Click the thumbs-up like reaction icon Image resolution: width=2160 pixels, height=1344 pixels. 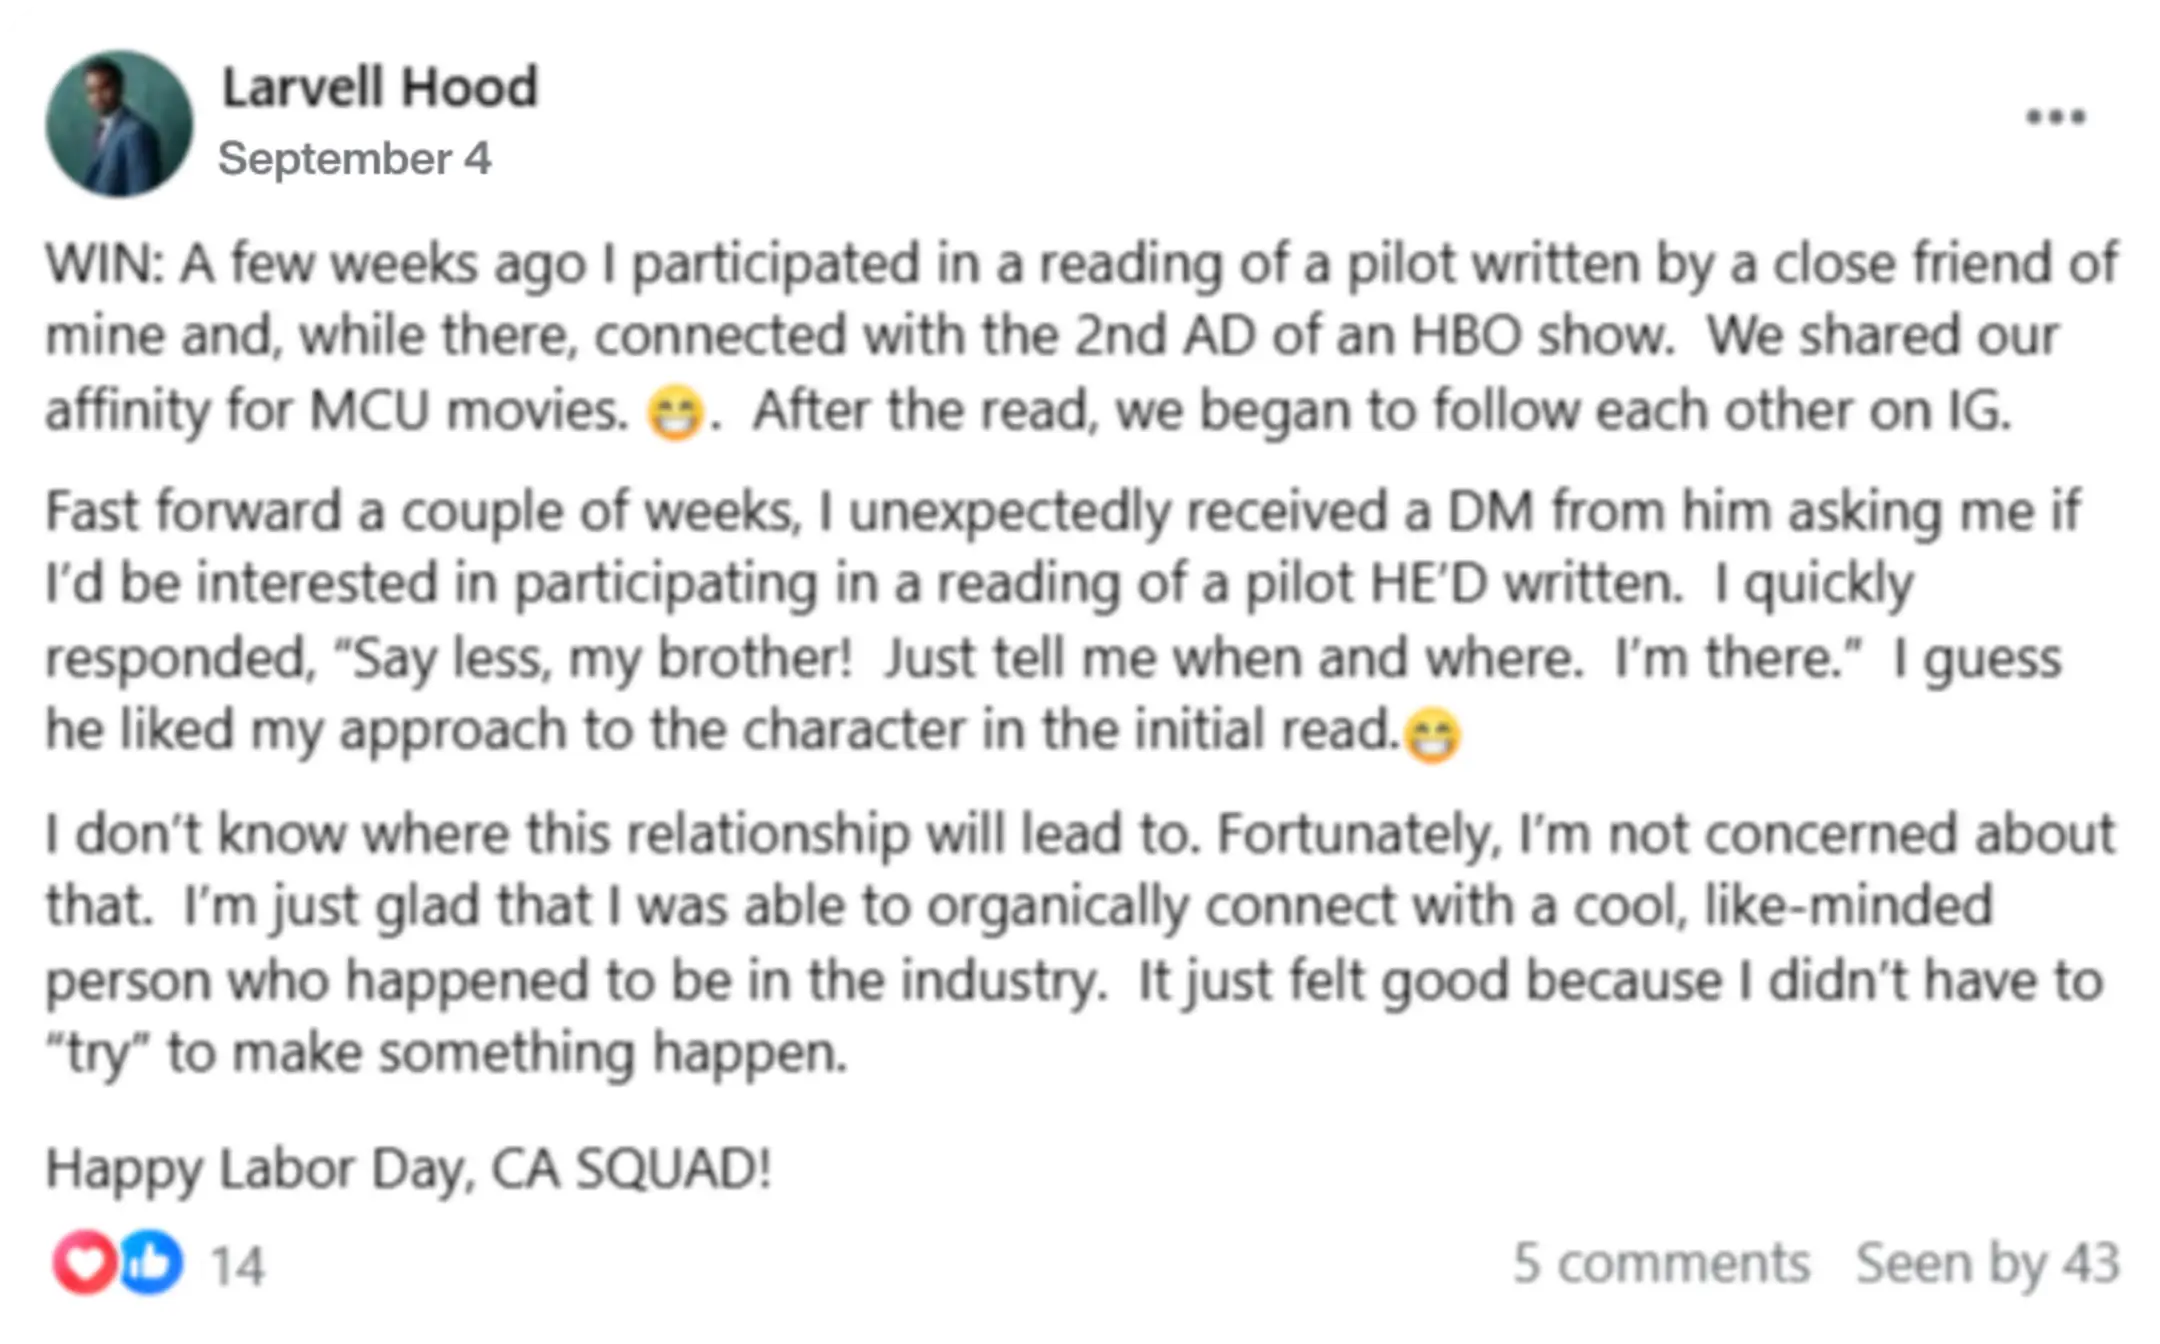pyautogui.click(x=151, y=1262)
